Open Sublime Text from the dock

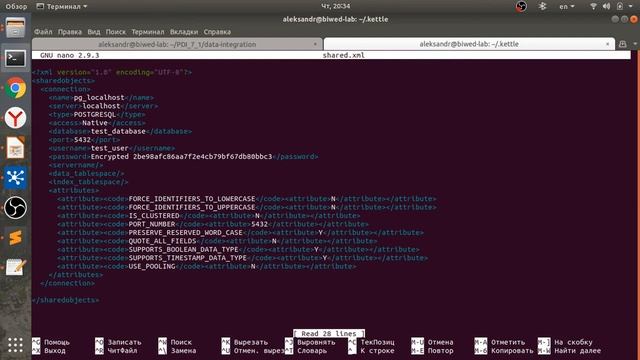tap(16, 238)
